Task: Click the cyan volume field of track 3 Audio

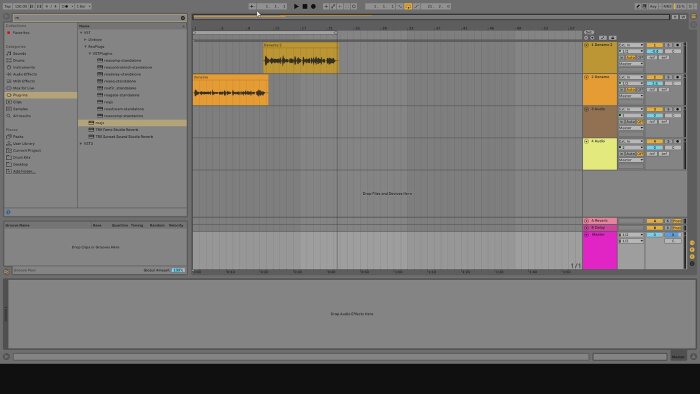Action: (654, 116)
